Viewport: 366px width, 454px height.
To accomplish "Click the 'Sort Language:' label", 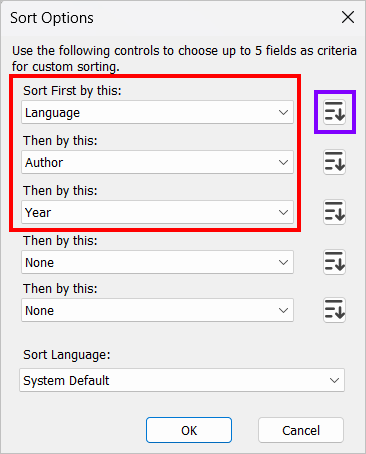I will pos(67,355).
